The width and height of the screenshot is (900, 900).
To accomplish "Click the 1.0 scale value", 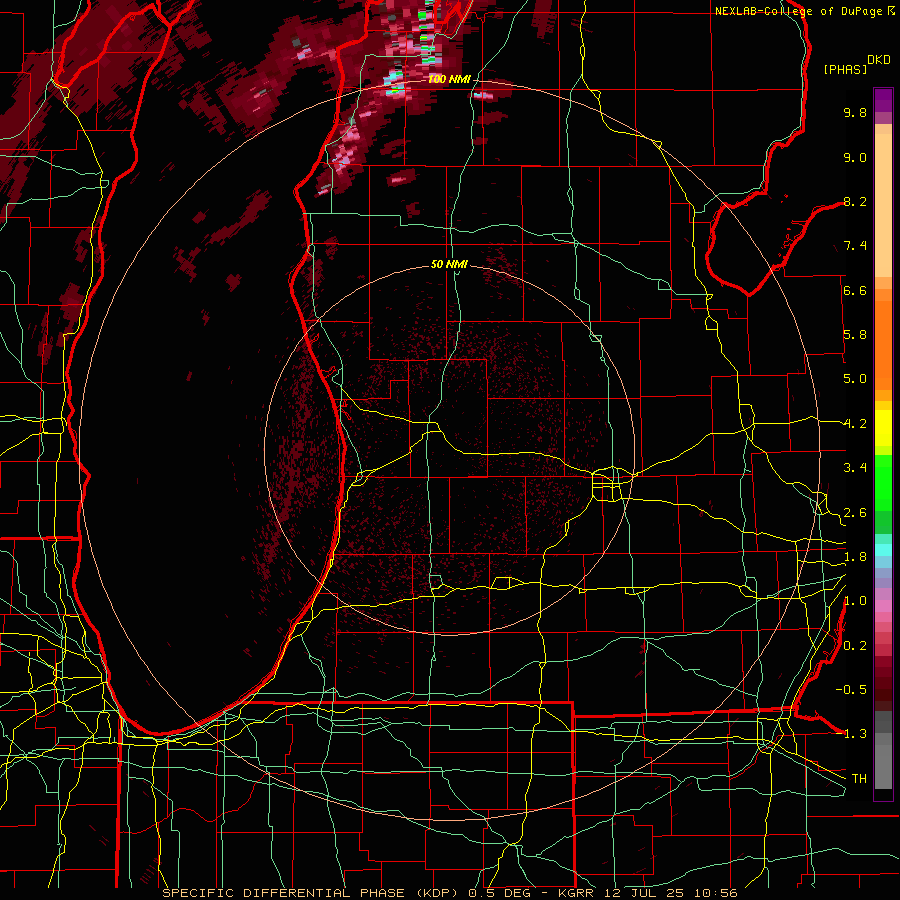I will pos(855,601).
